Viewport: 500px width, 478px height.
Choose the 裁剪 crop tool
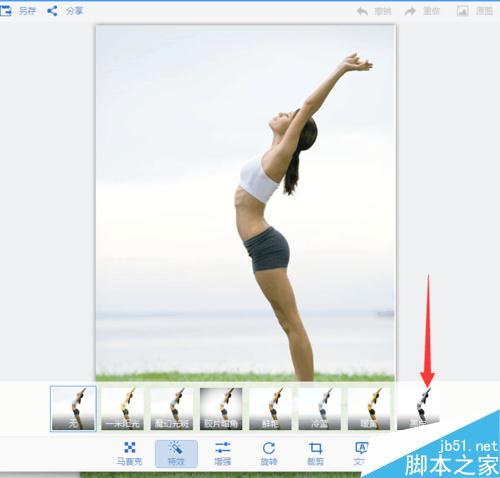pyautogui.click(x=315, y=453)
